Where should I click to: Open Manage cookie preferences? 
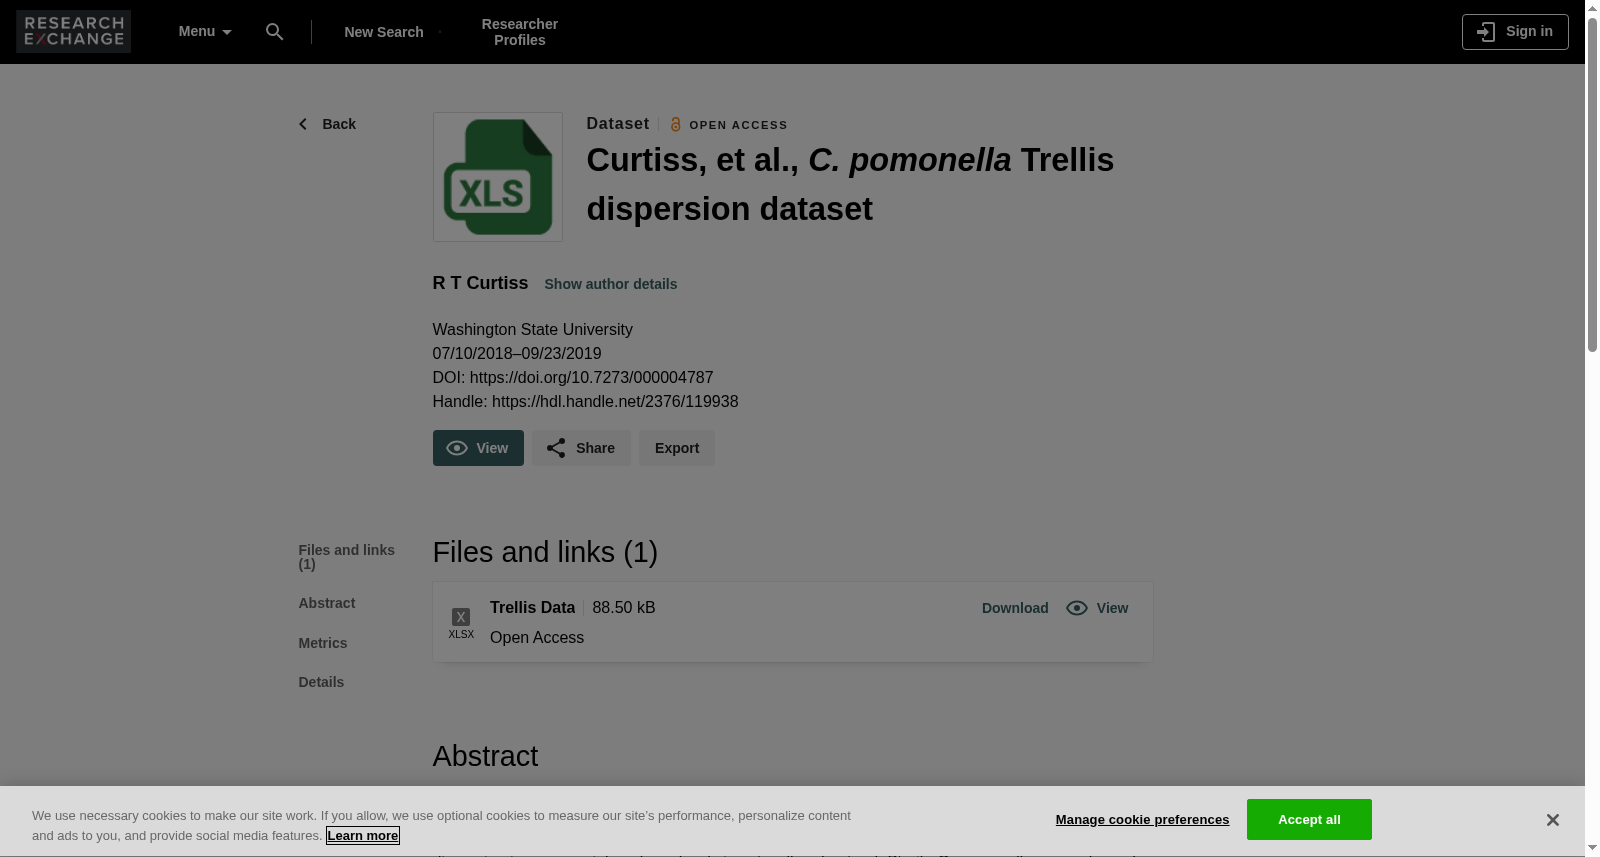pyautogui.click(x=1142, y=820)
